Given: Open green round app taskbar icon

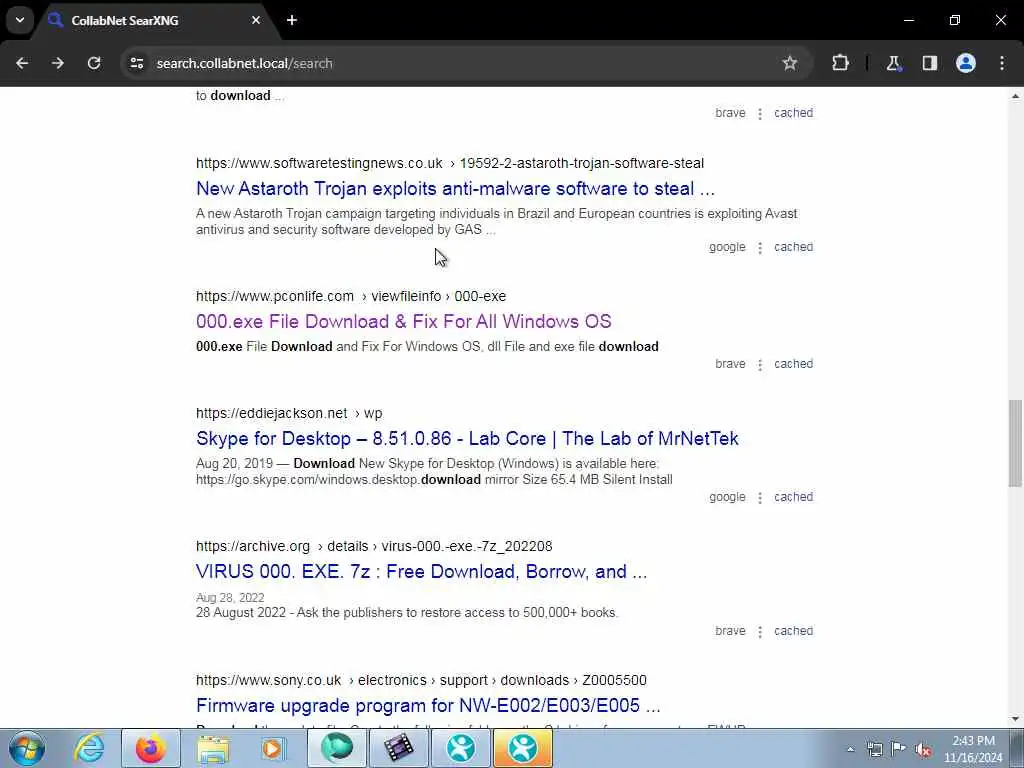Looking at the screenshot, I should click(336, 748).
